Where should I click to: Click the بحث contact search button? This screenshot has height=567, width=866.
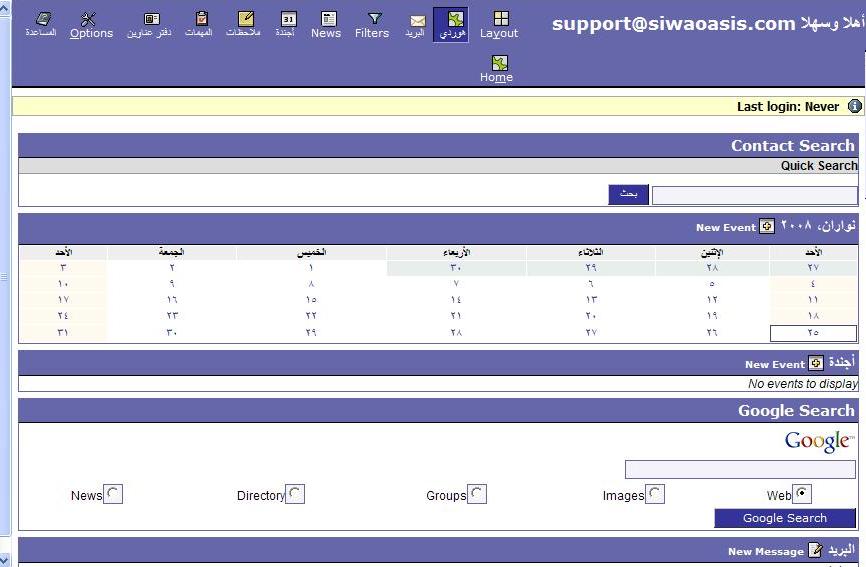[628, 195]
